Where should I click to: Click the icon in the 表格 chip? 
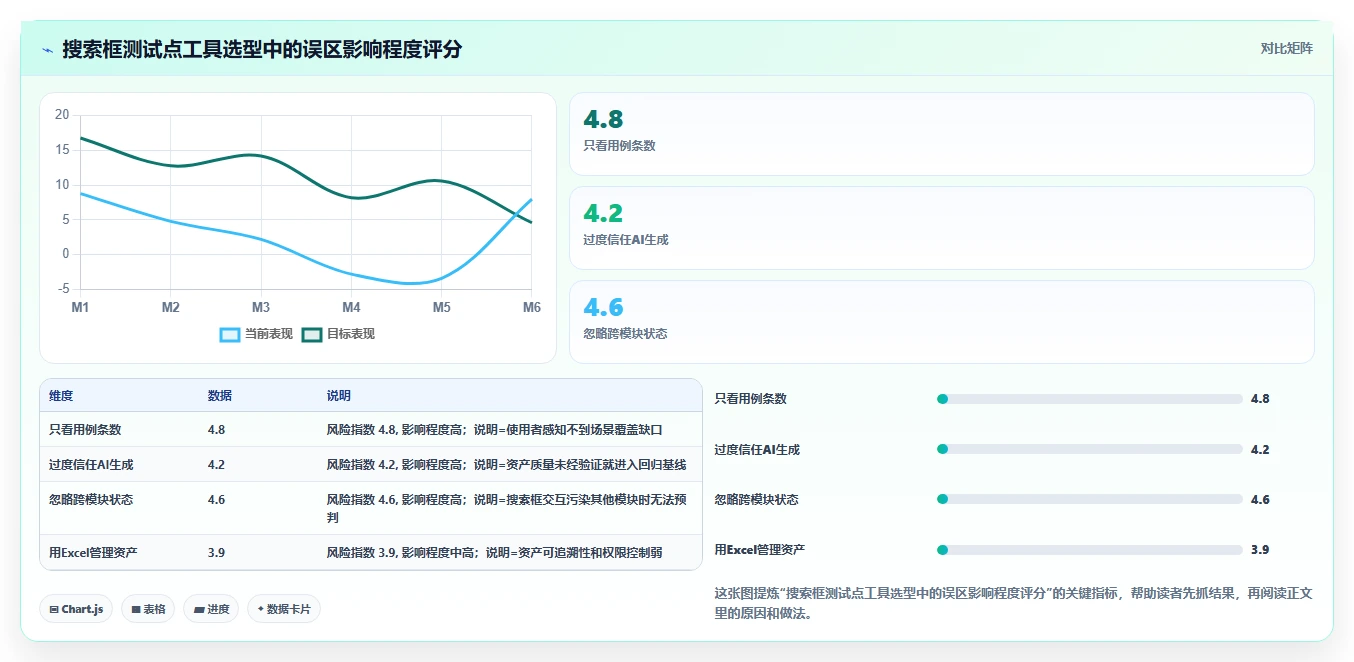pos(136,609)
